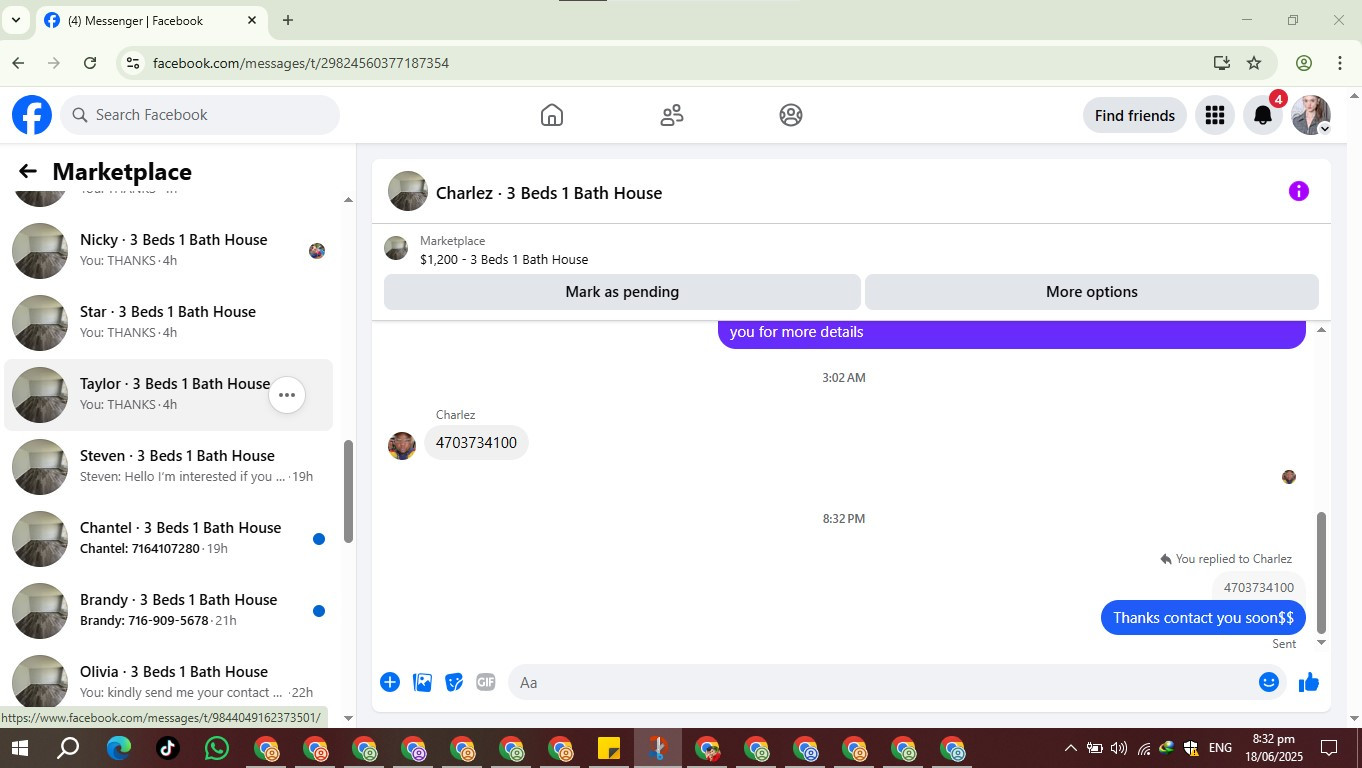
Task: Open conversation information for Charlez chat
Action: coord(1299,191)
